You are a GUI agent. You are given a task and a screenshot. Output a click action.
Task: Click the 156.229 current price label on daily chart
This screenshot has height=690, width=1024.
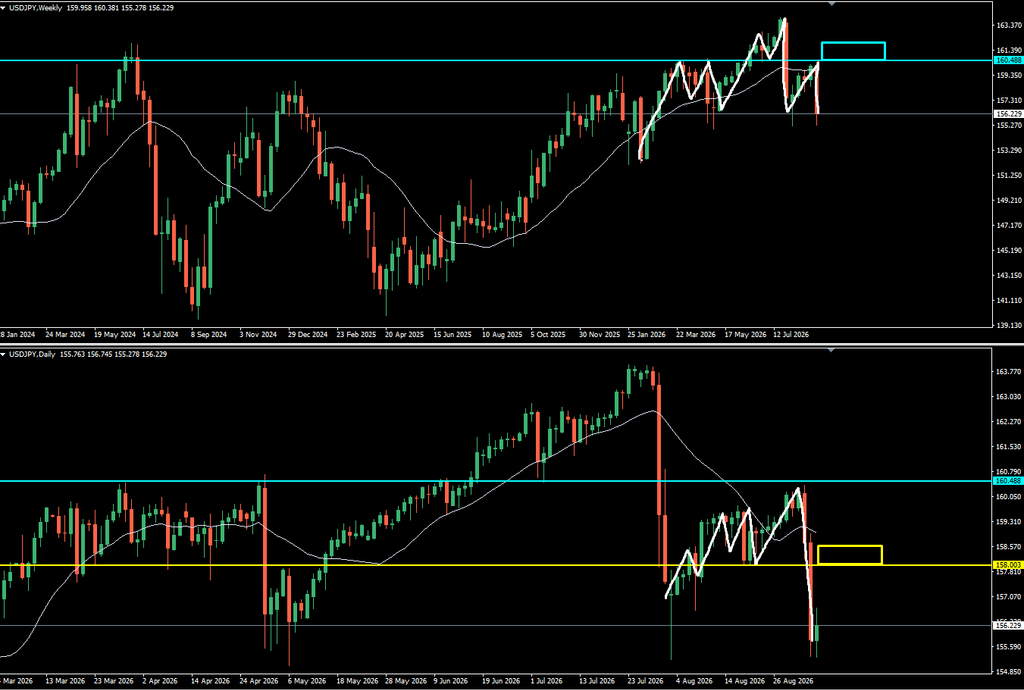point(1008,625)
